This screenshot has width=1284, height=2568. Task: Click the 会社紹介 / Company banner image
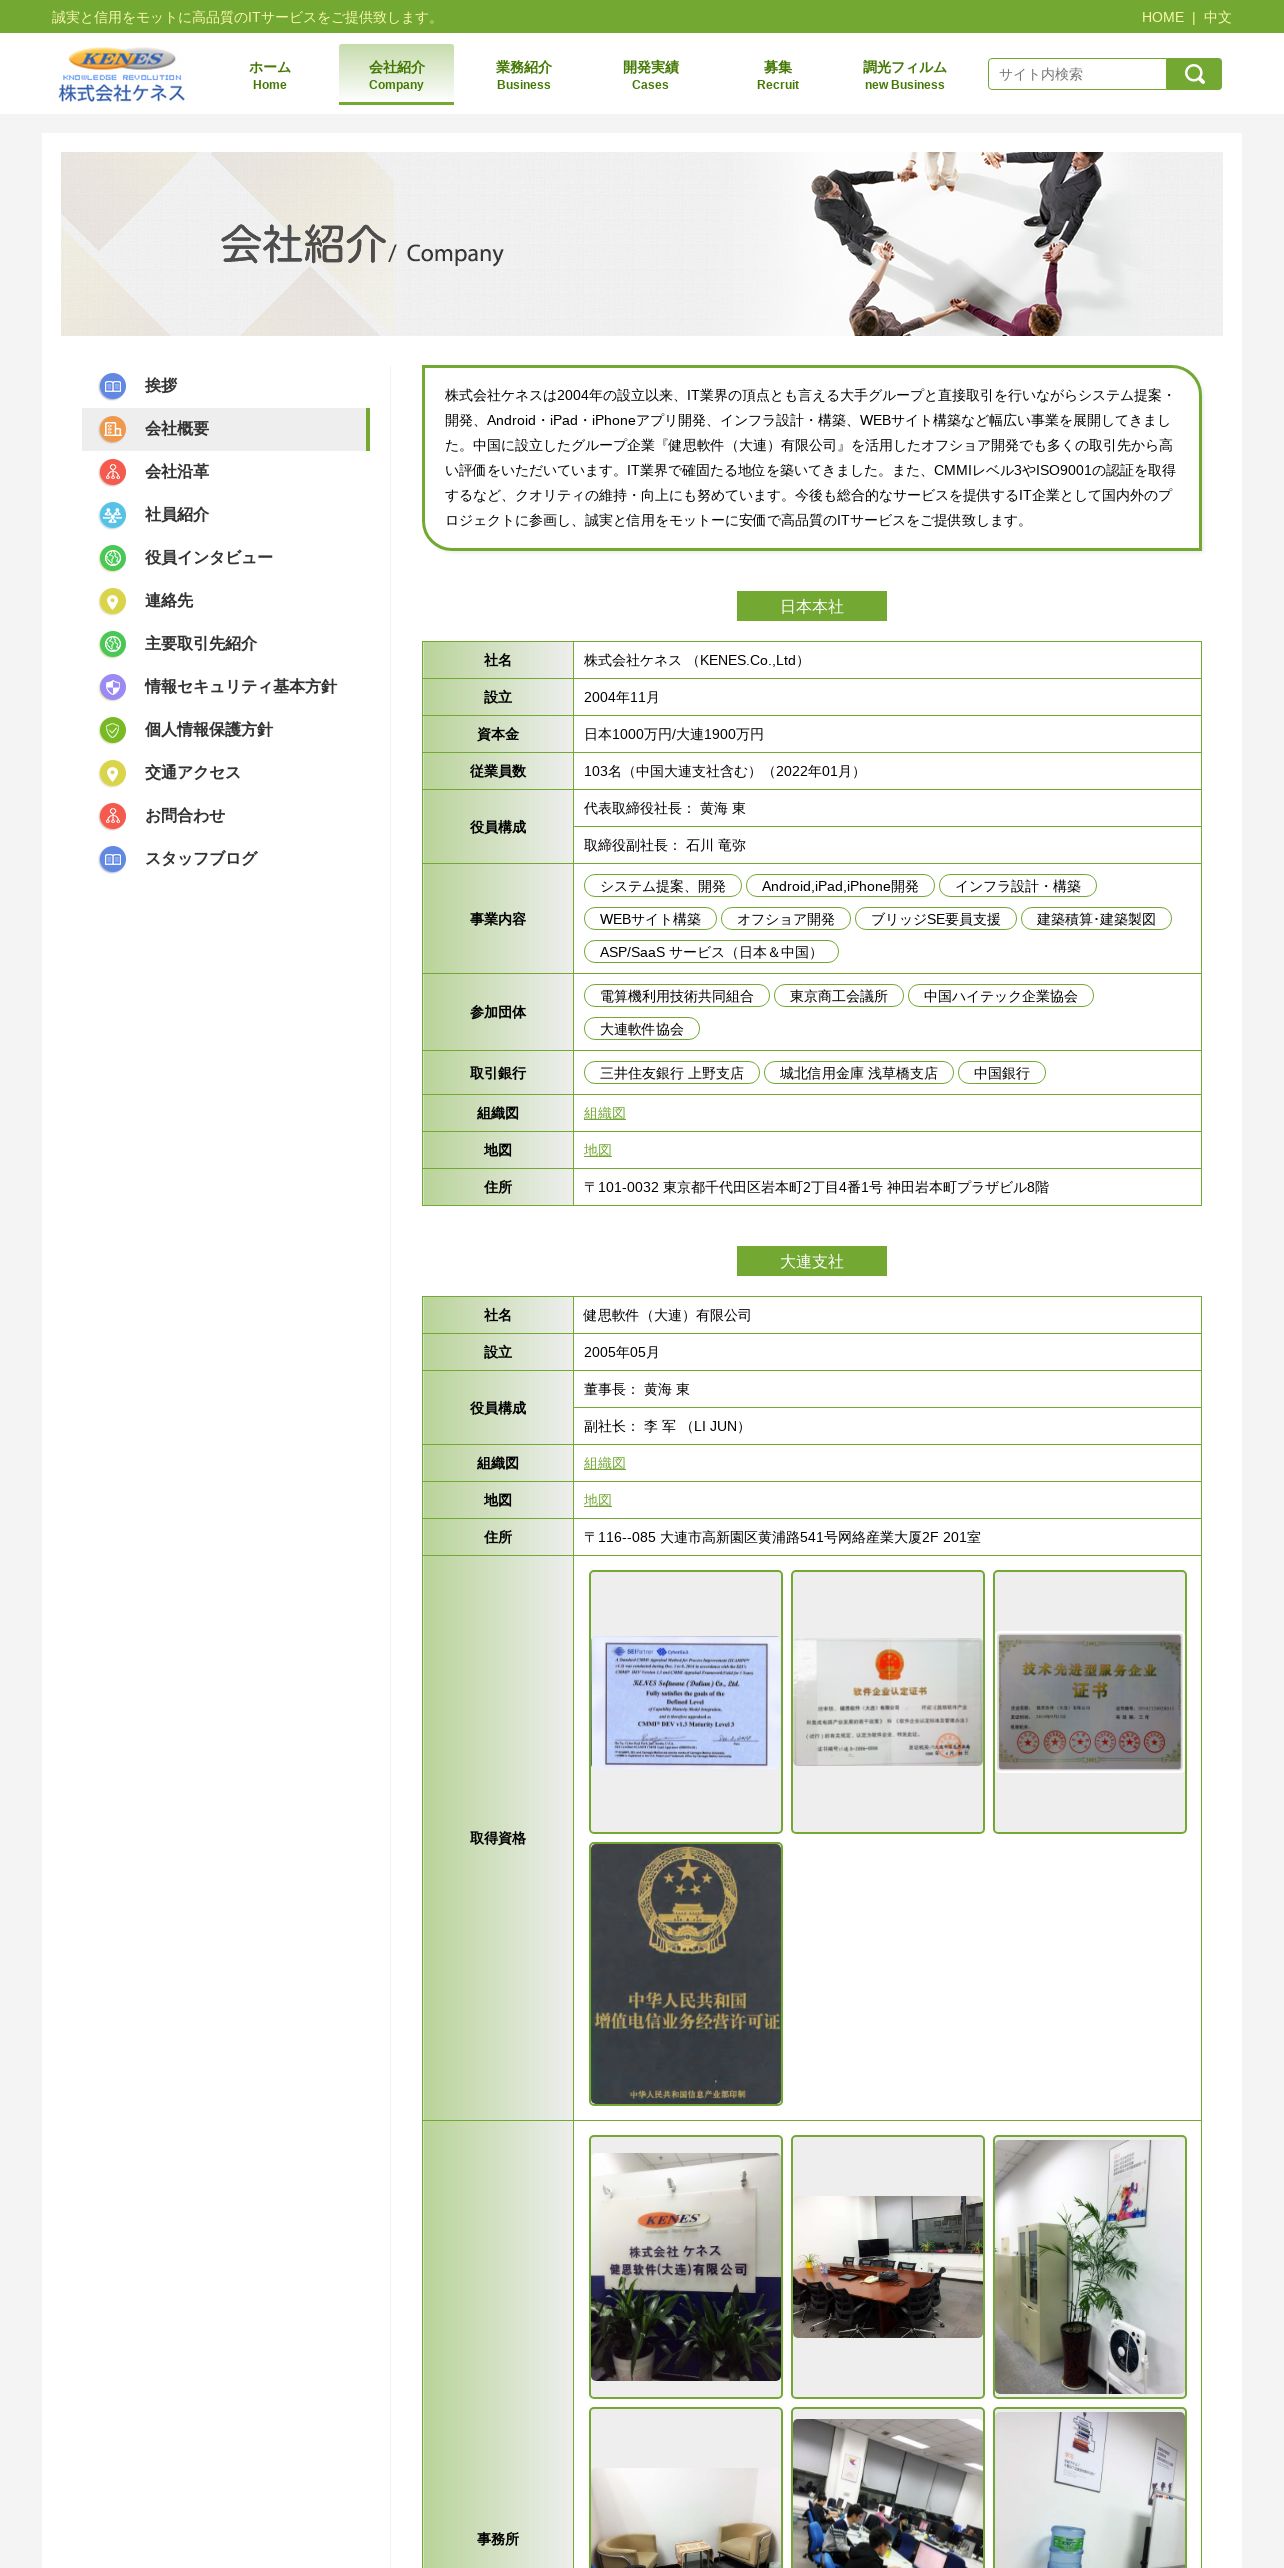point(642,244)
